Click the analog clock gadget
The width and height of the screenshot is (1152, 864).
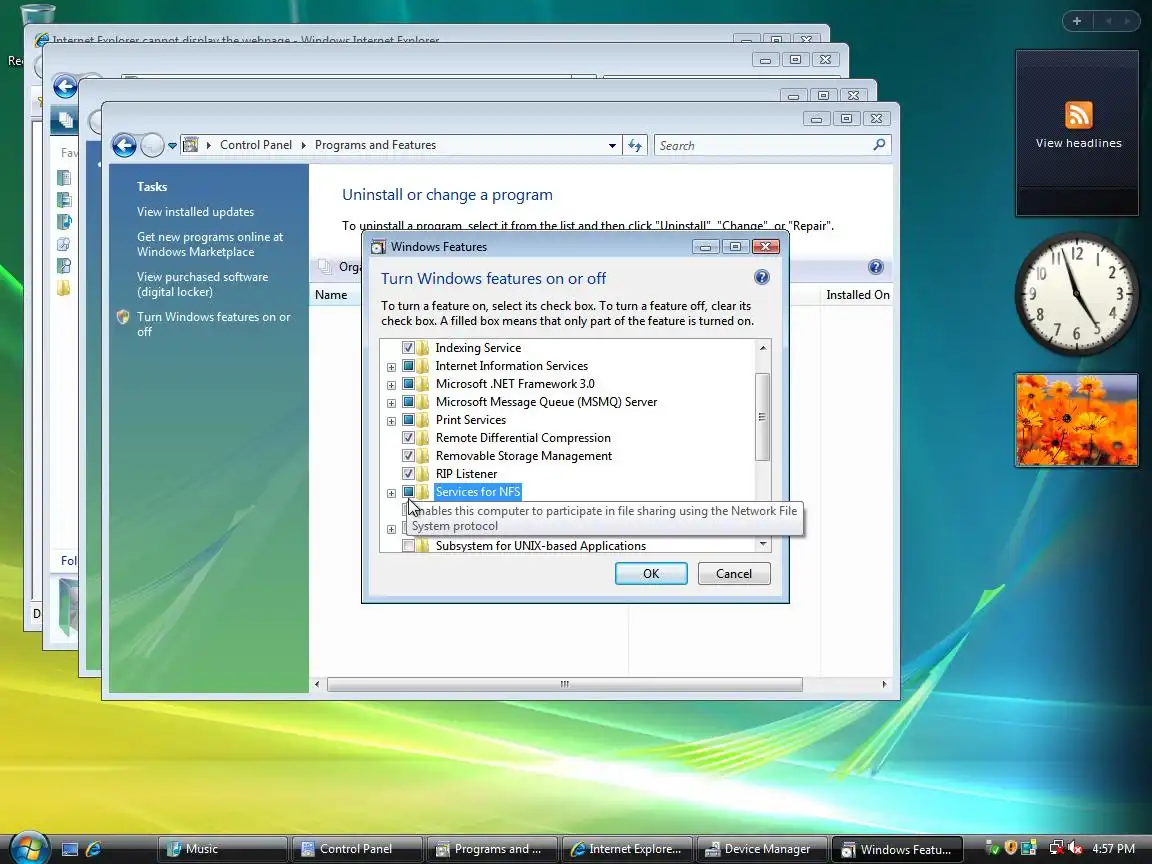[1077, 293]
